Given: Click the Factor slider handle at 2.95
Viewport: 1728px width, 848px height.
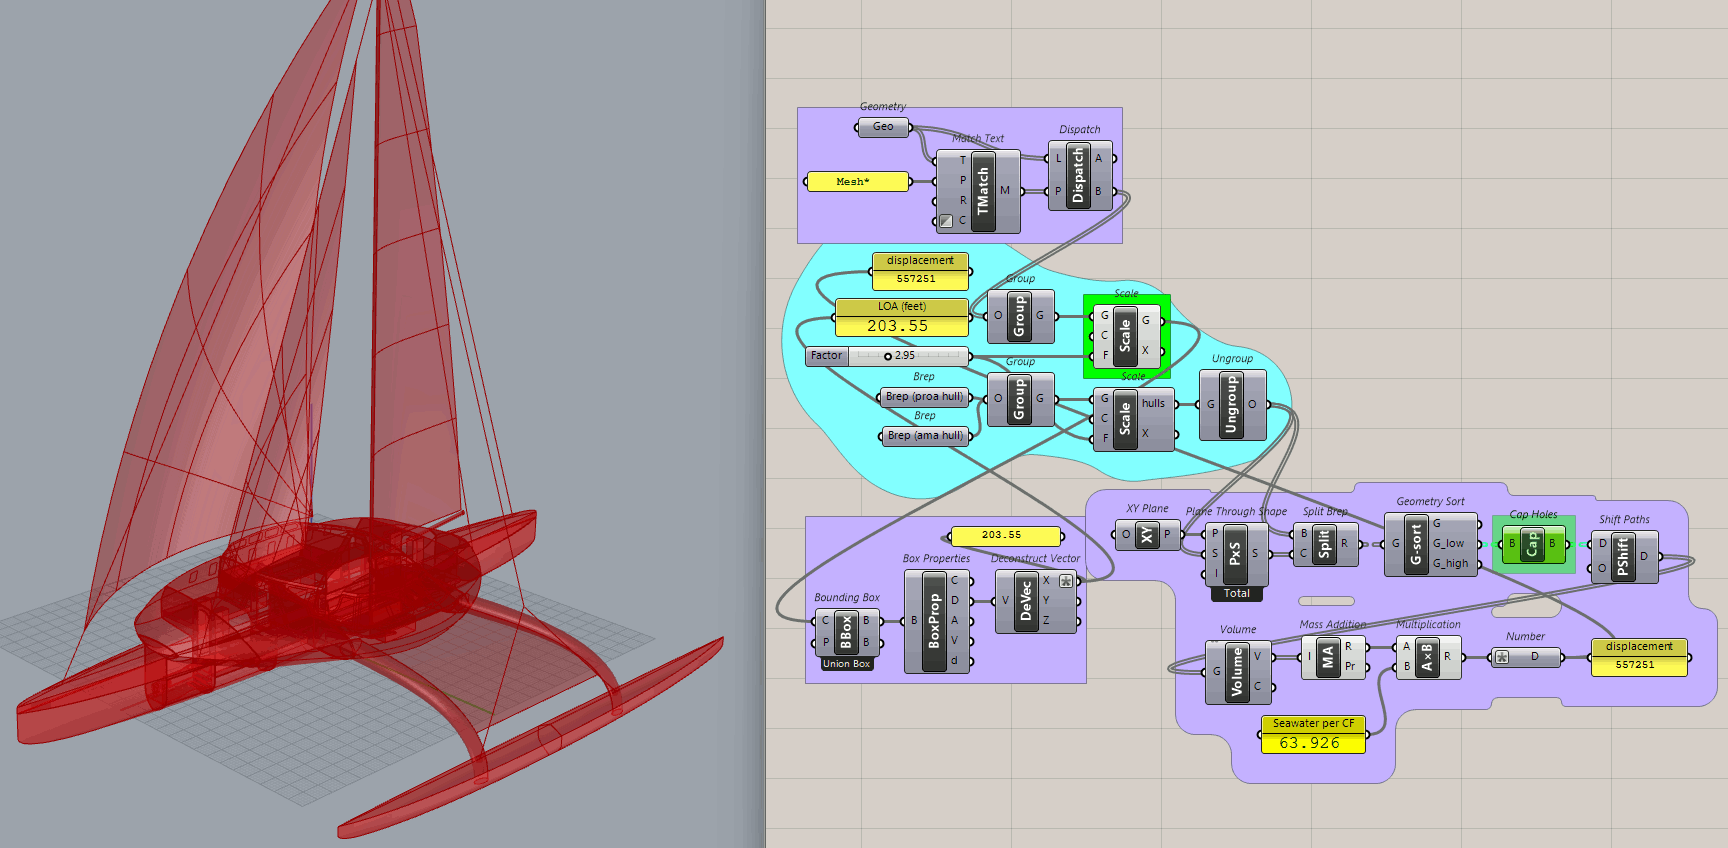Looking at the screenshot, I should click(x=888, y=356).
